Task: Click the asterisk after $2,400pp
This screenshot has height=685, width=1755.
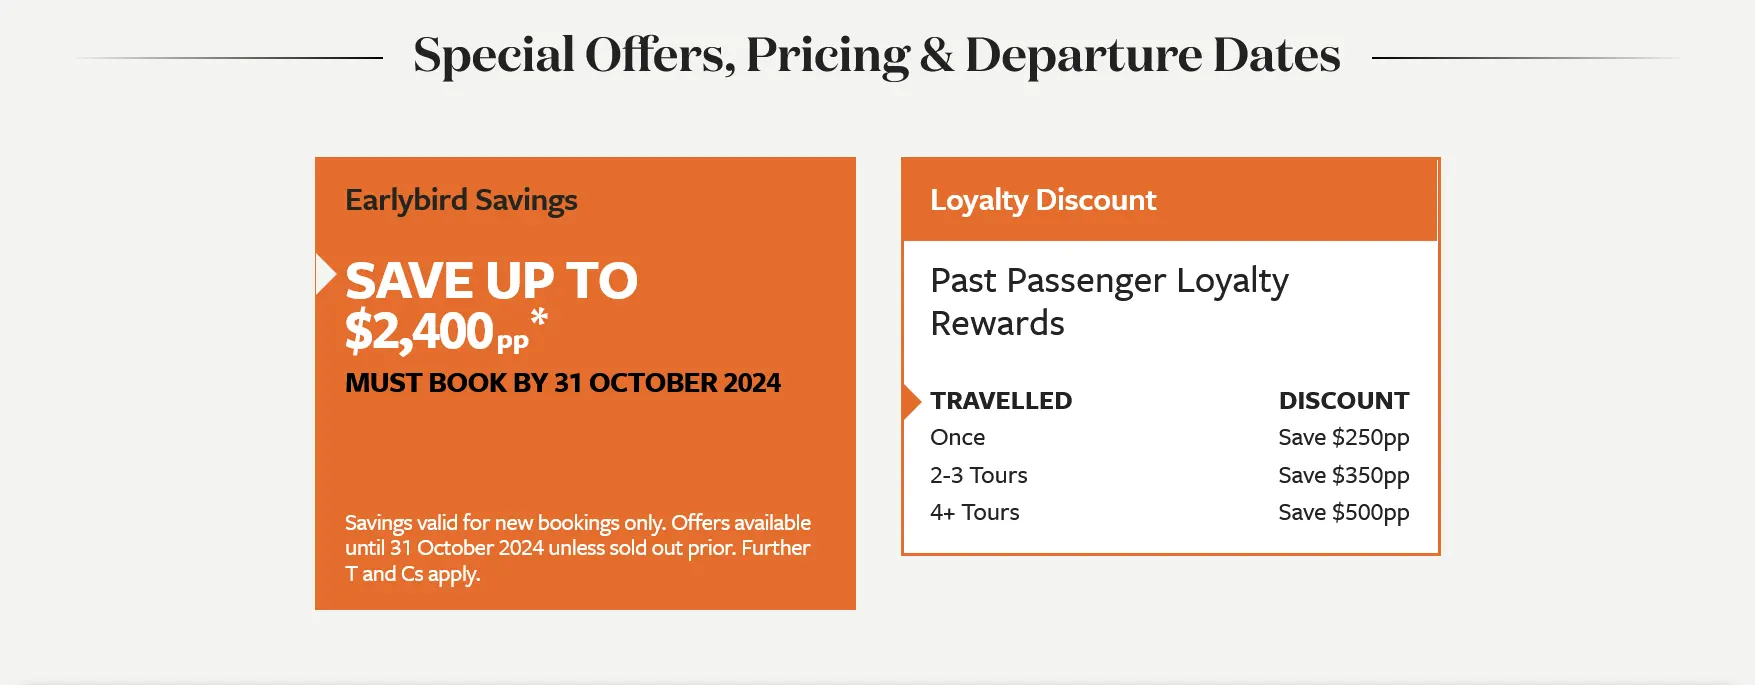Action: [539, 318]
